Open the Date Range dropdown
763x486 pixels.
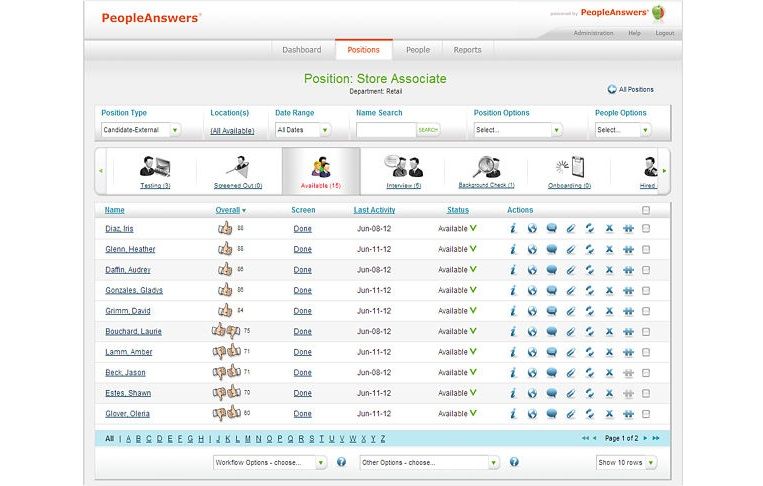tap(303, 130)
